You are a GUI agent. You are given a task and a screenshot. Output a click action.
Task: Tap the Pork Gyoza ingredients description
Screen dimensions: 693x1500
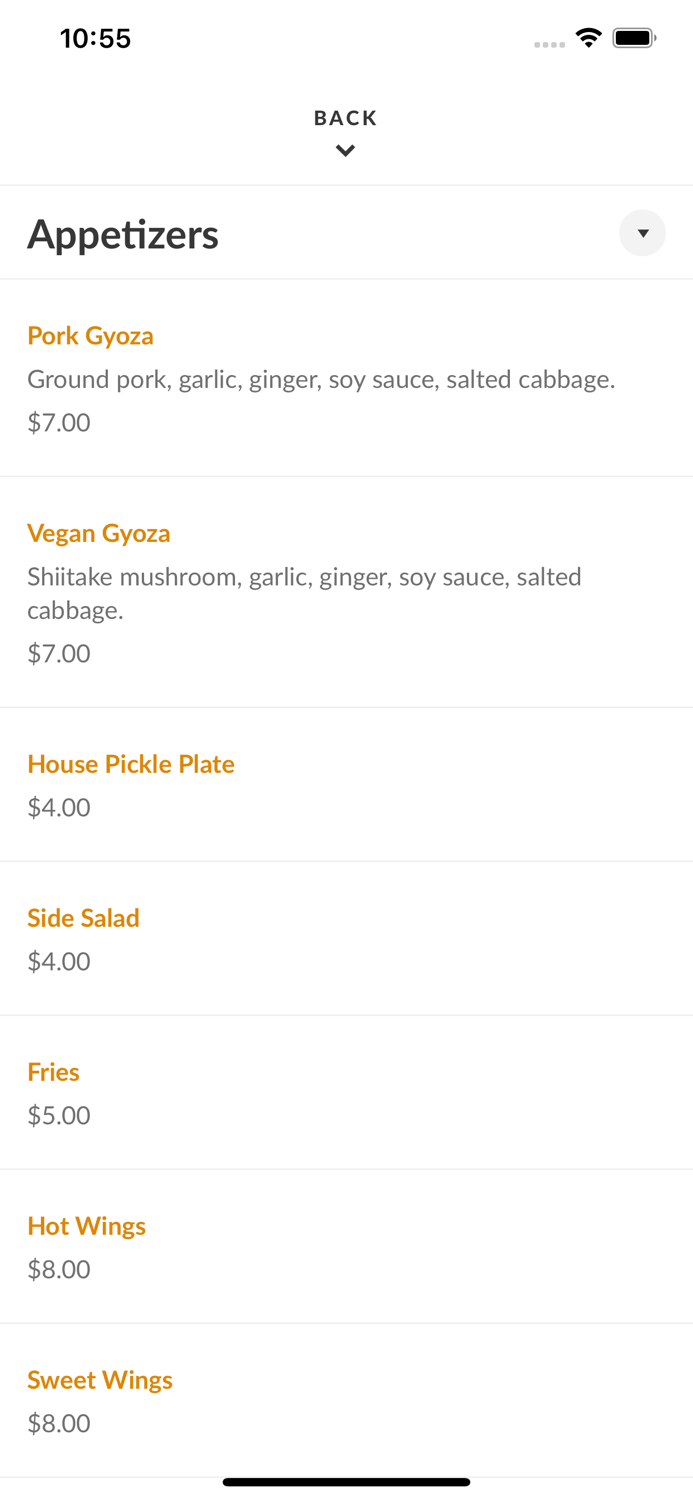click(x=321, y=380)
